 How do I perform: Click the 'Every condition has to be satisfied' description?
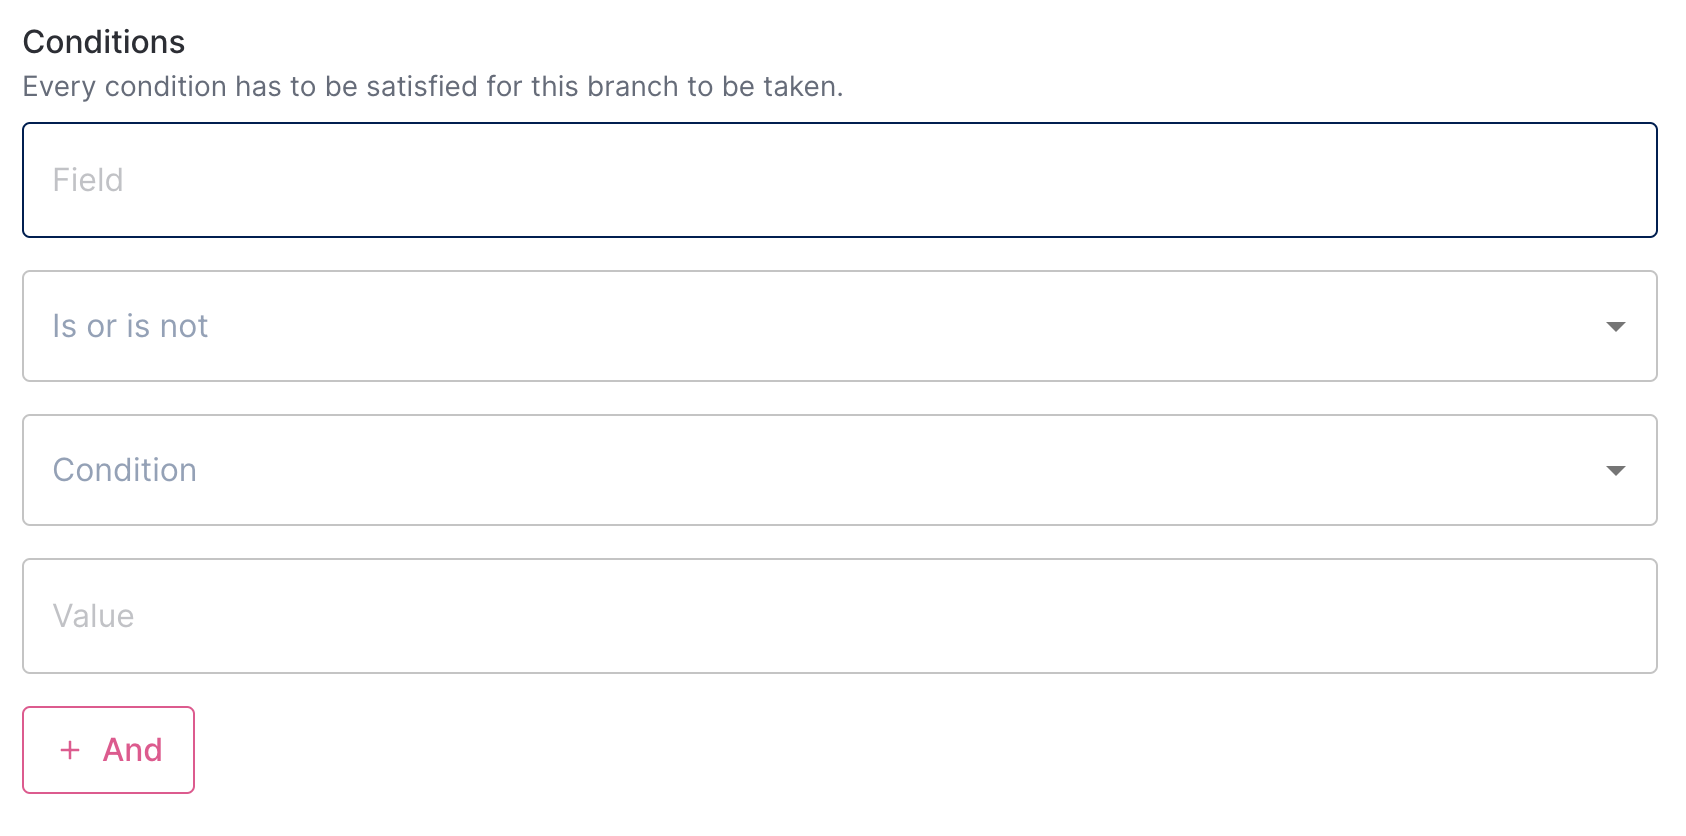point(432,87)
